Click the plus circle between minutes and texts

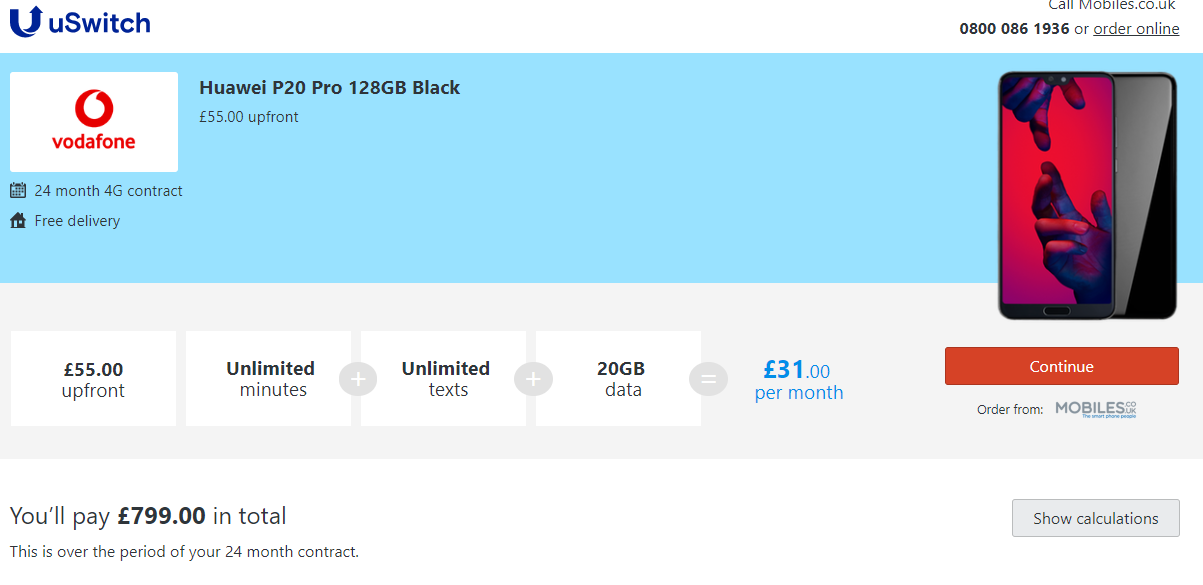click(358, 379)
